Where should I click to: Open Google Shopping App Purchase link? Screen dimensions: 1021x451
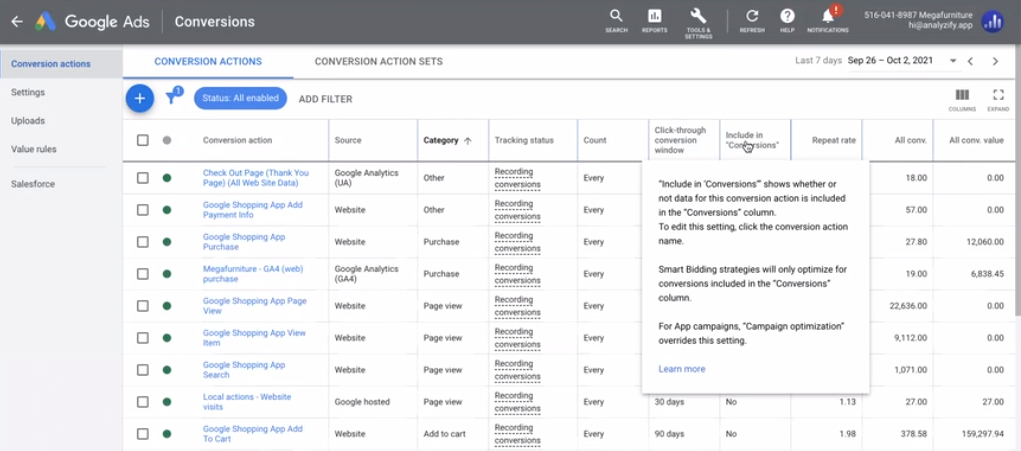coord(244,242)
